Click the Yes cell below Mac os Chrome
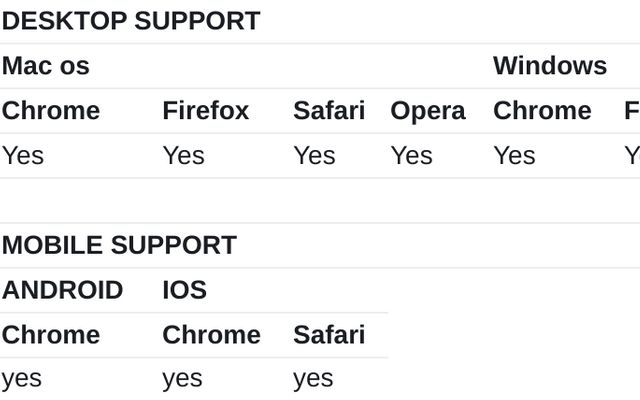Screen dimensions: 640x400 point(23,156)
